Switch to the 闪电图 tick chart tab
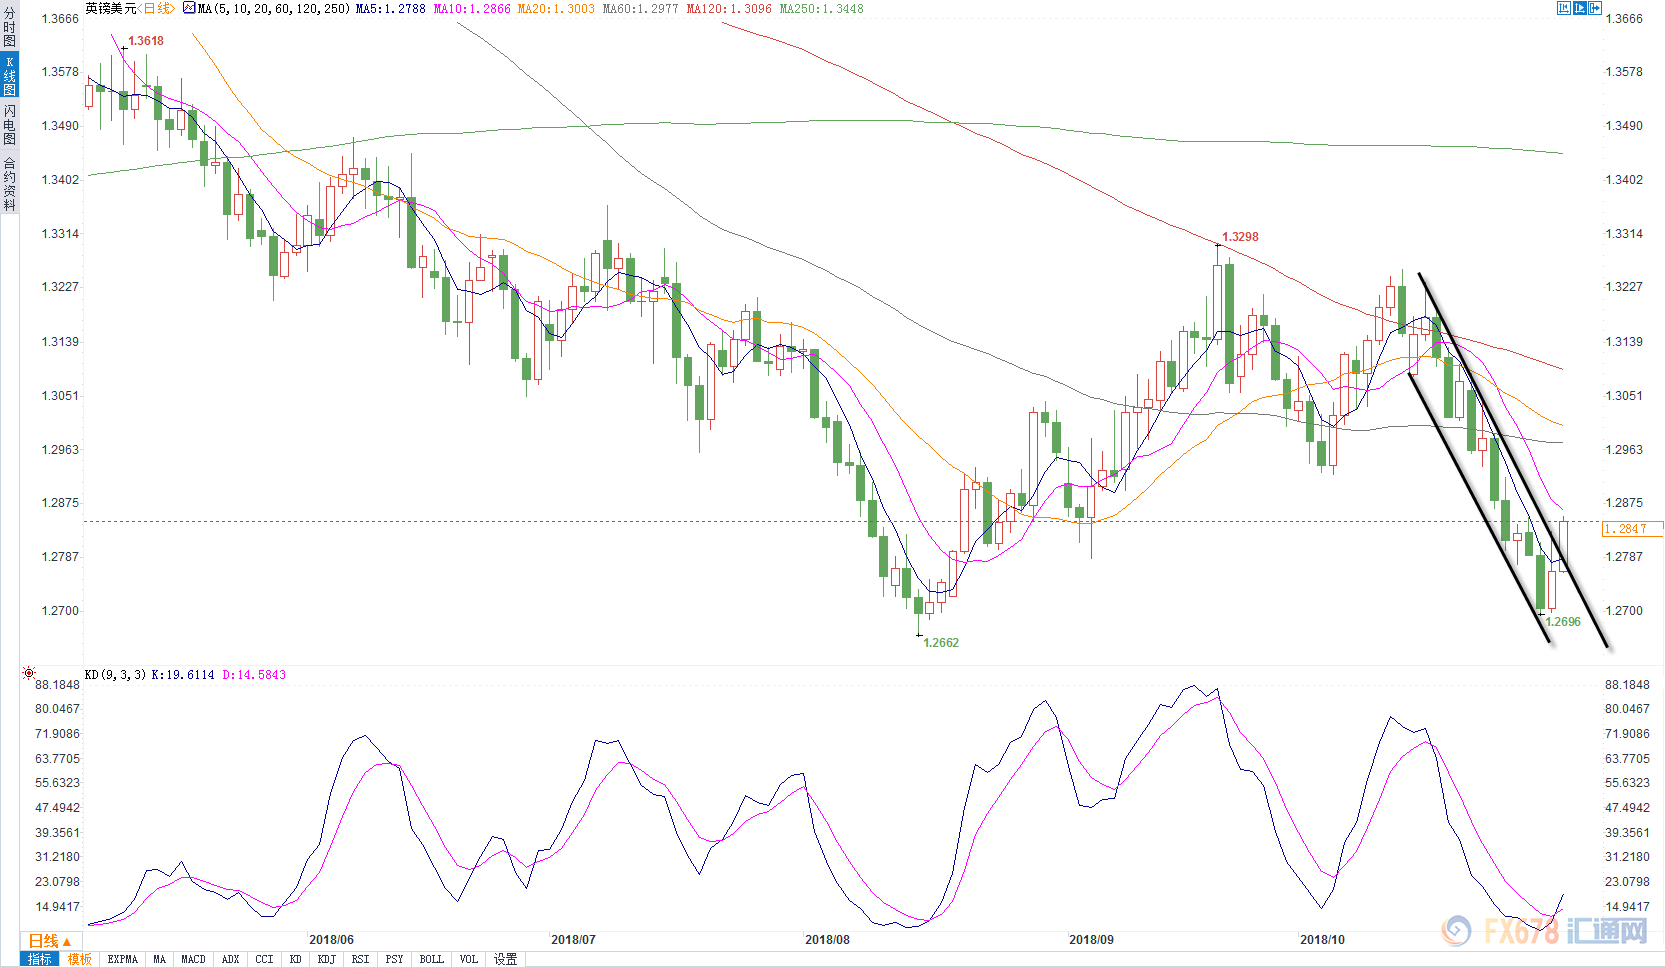This screenshot has height=967, width=1665. click(x=9, y=125)
